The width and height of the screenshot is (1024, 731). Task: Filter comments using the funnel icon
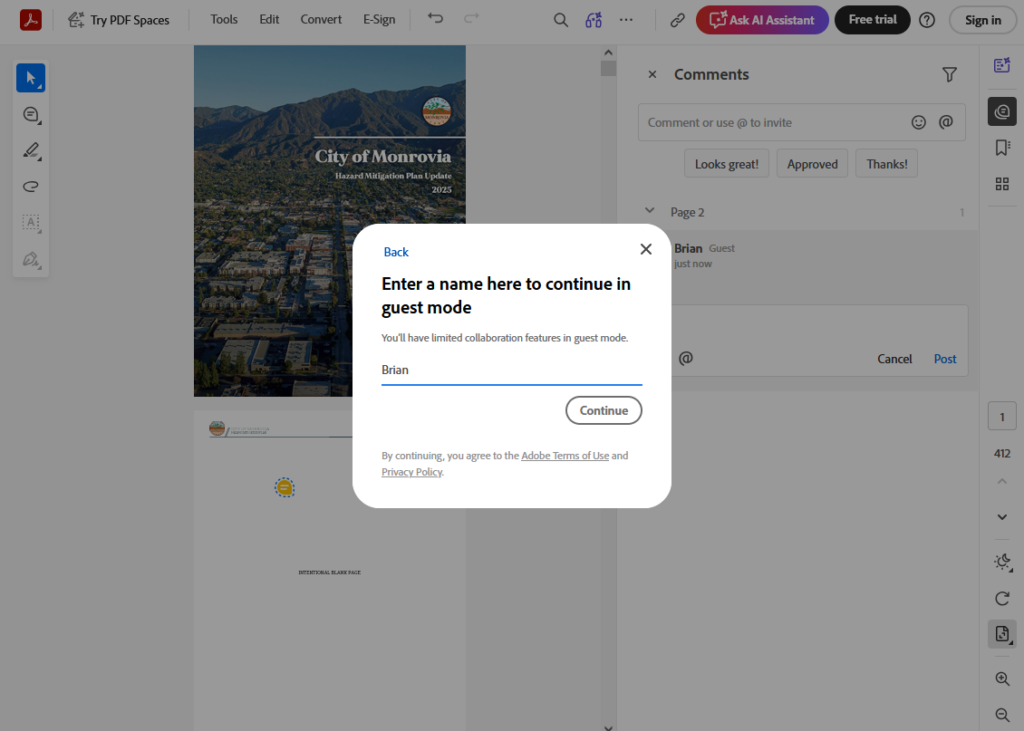click(x=949, y=74)
